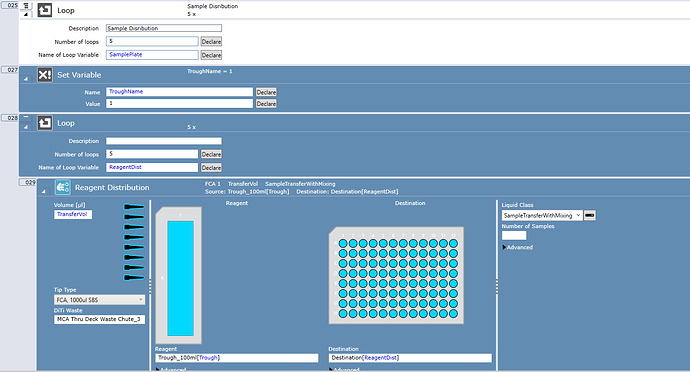Click the TransferVol volume field

pos(73,214)
